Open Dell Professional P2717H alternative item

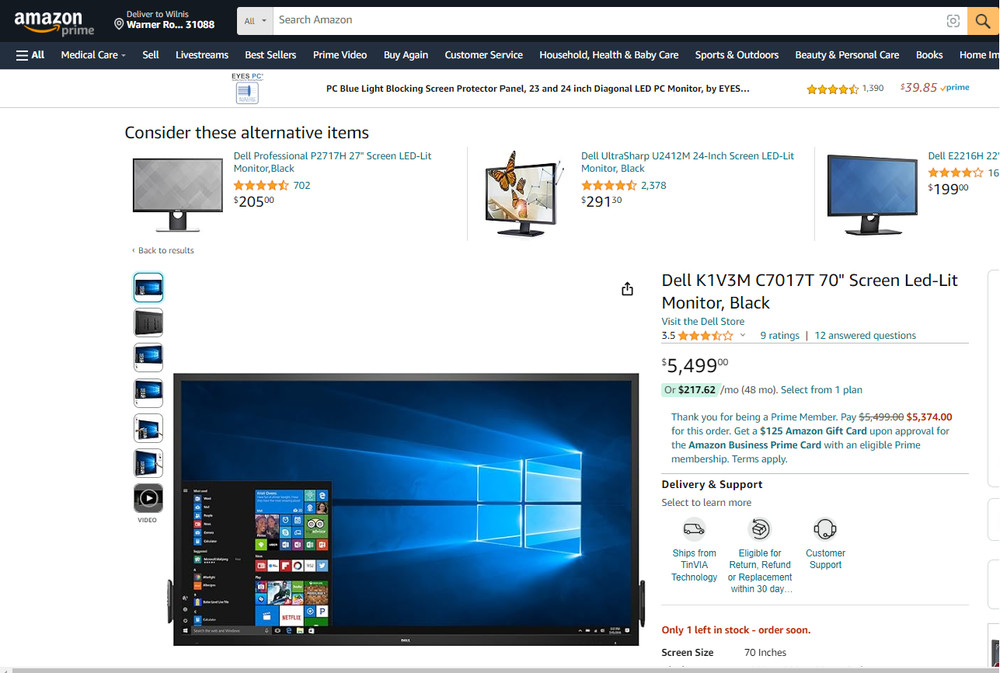332,162
